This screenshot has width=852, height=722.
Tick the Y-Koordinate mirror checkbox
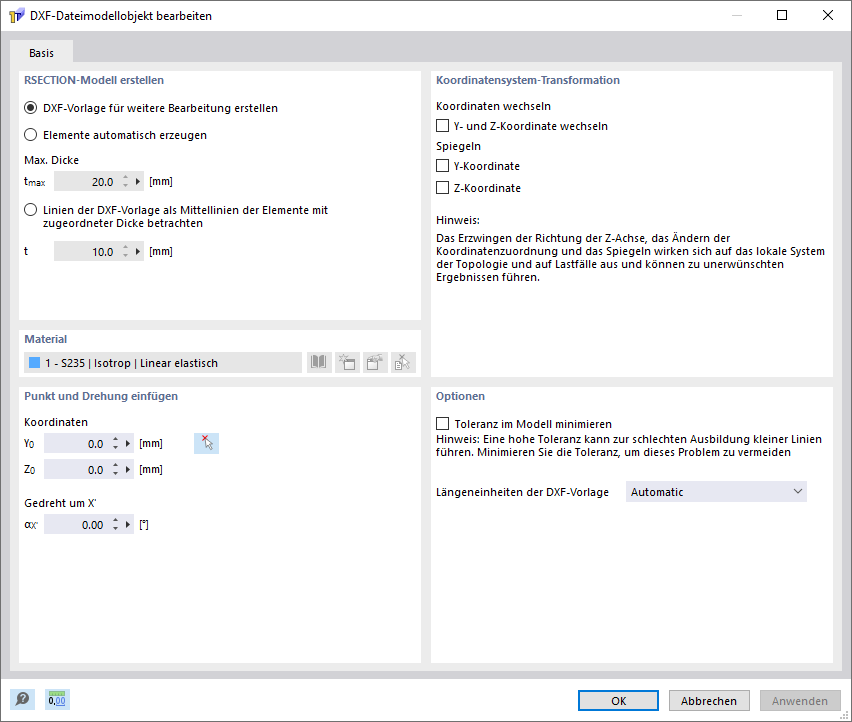442,165
